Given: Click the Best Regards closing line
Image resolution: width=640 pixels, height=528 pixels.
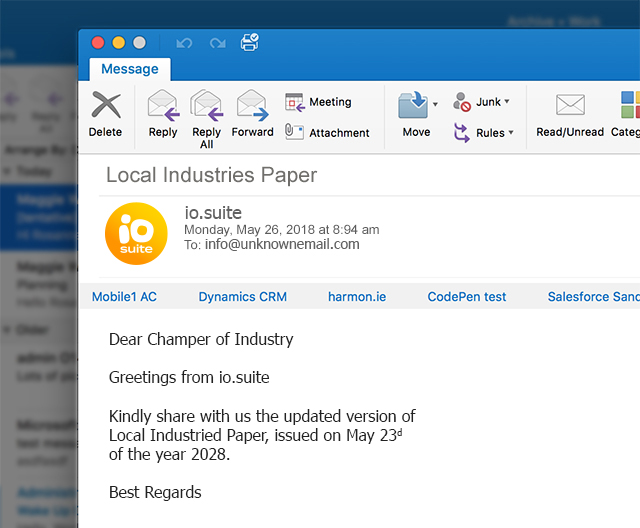Looking at the screenshot, I should coord(155,493).
